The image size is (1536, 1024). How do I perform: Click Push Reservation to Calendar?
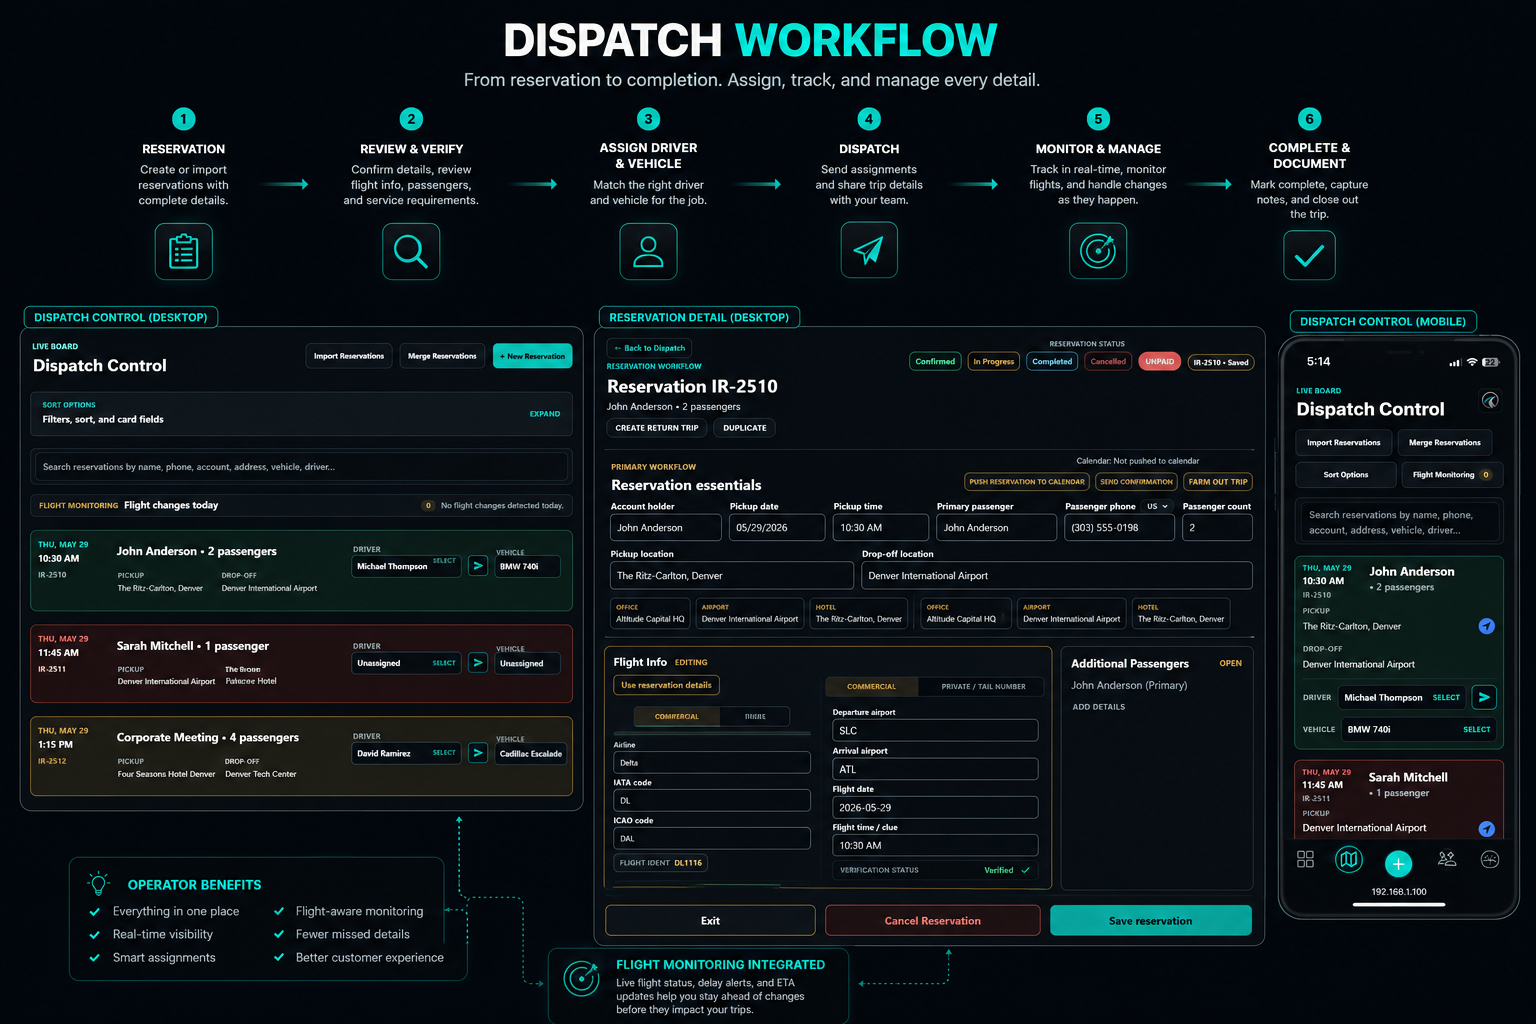[x=1027, y=482]
